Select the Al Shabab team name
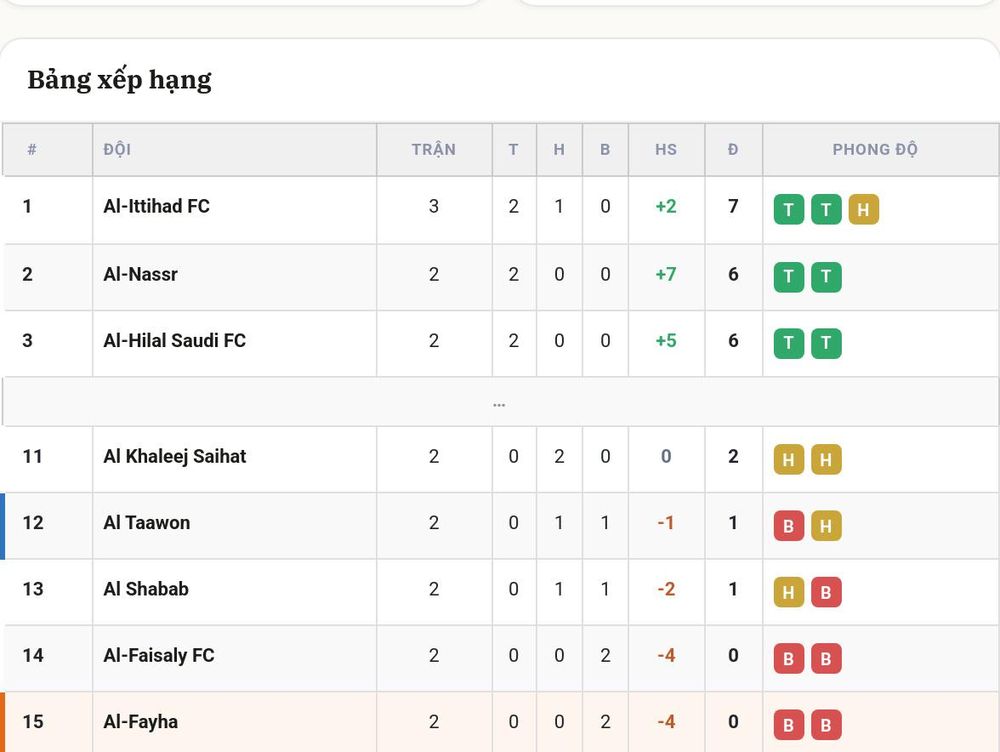Image resolution: width=1000 pixels, height=752 pixels. click(146, 589)
